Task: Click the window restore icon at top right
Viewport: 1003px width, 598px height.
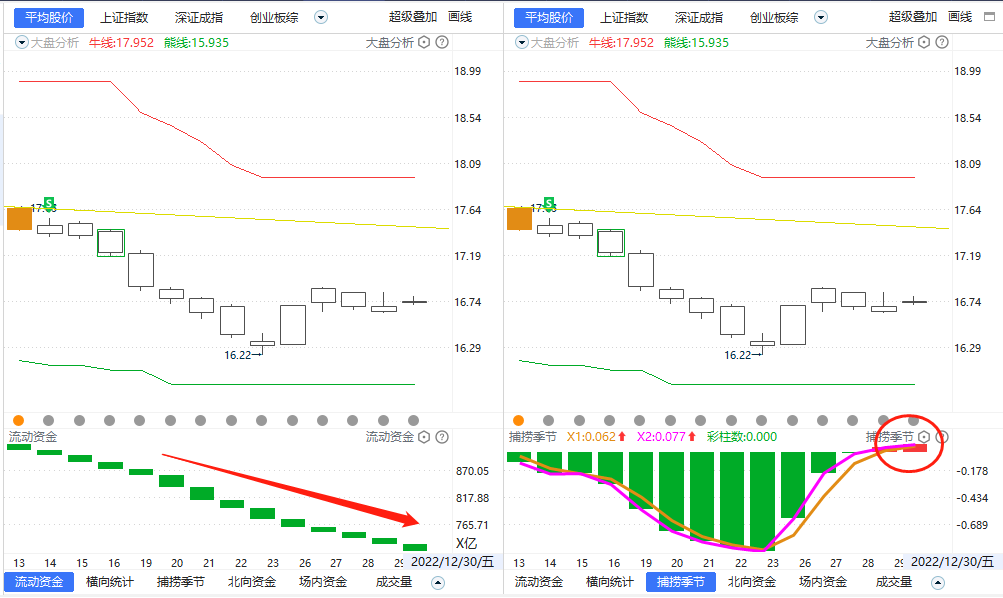Action: (990, 17)
